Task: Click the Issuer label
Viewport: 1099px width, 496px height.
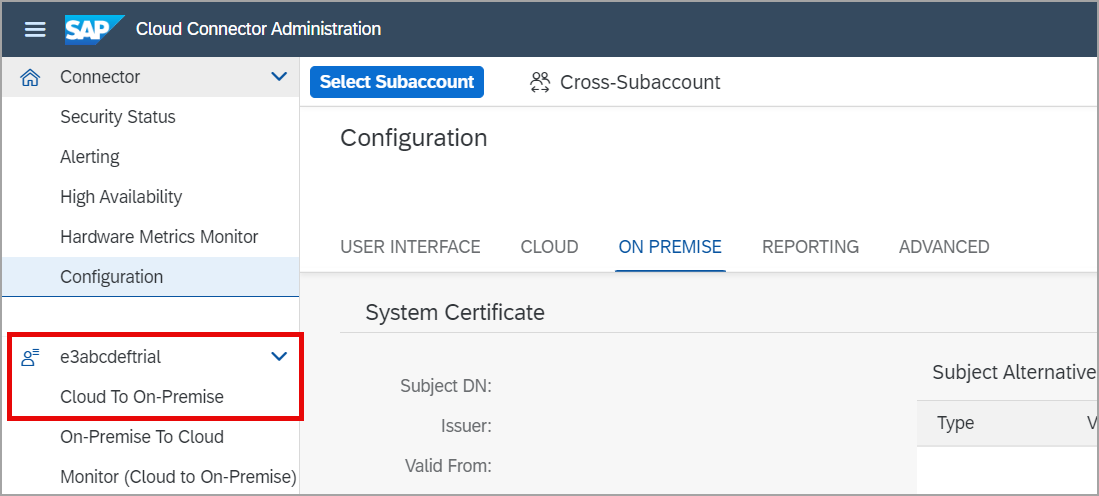Action: point(466,425)
